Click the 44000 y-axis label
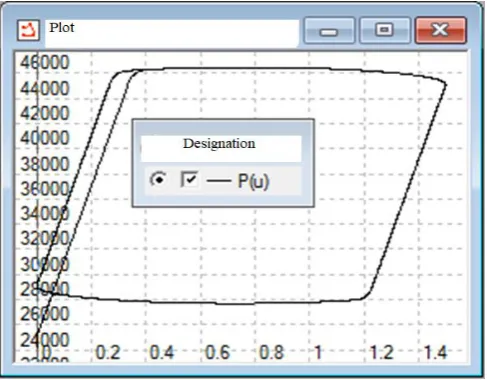The image size is (487, 380). (45, 89)
